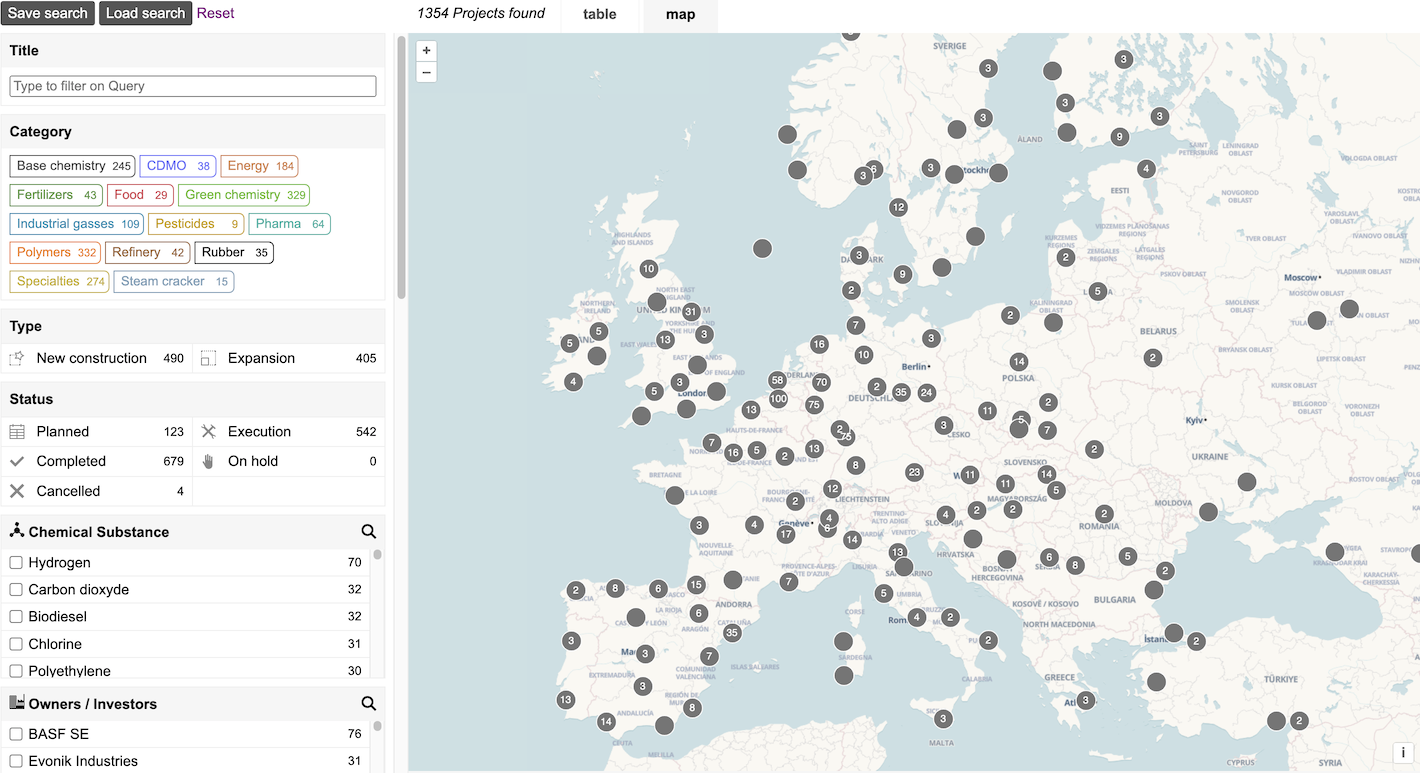Click the Title query input field
The width and height of the screenshot is (1420, 773).
193,86
